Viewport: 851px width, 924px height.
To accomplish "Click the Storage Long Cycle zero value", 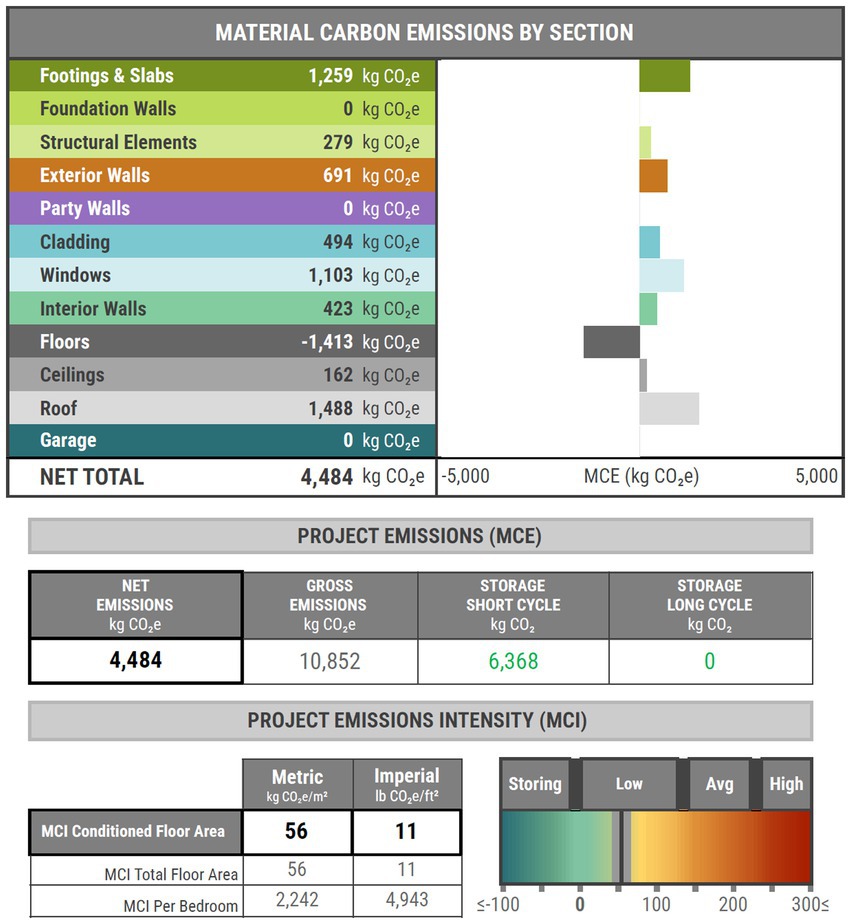I will [x=710, y=661].
